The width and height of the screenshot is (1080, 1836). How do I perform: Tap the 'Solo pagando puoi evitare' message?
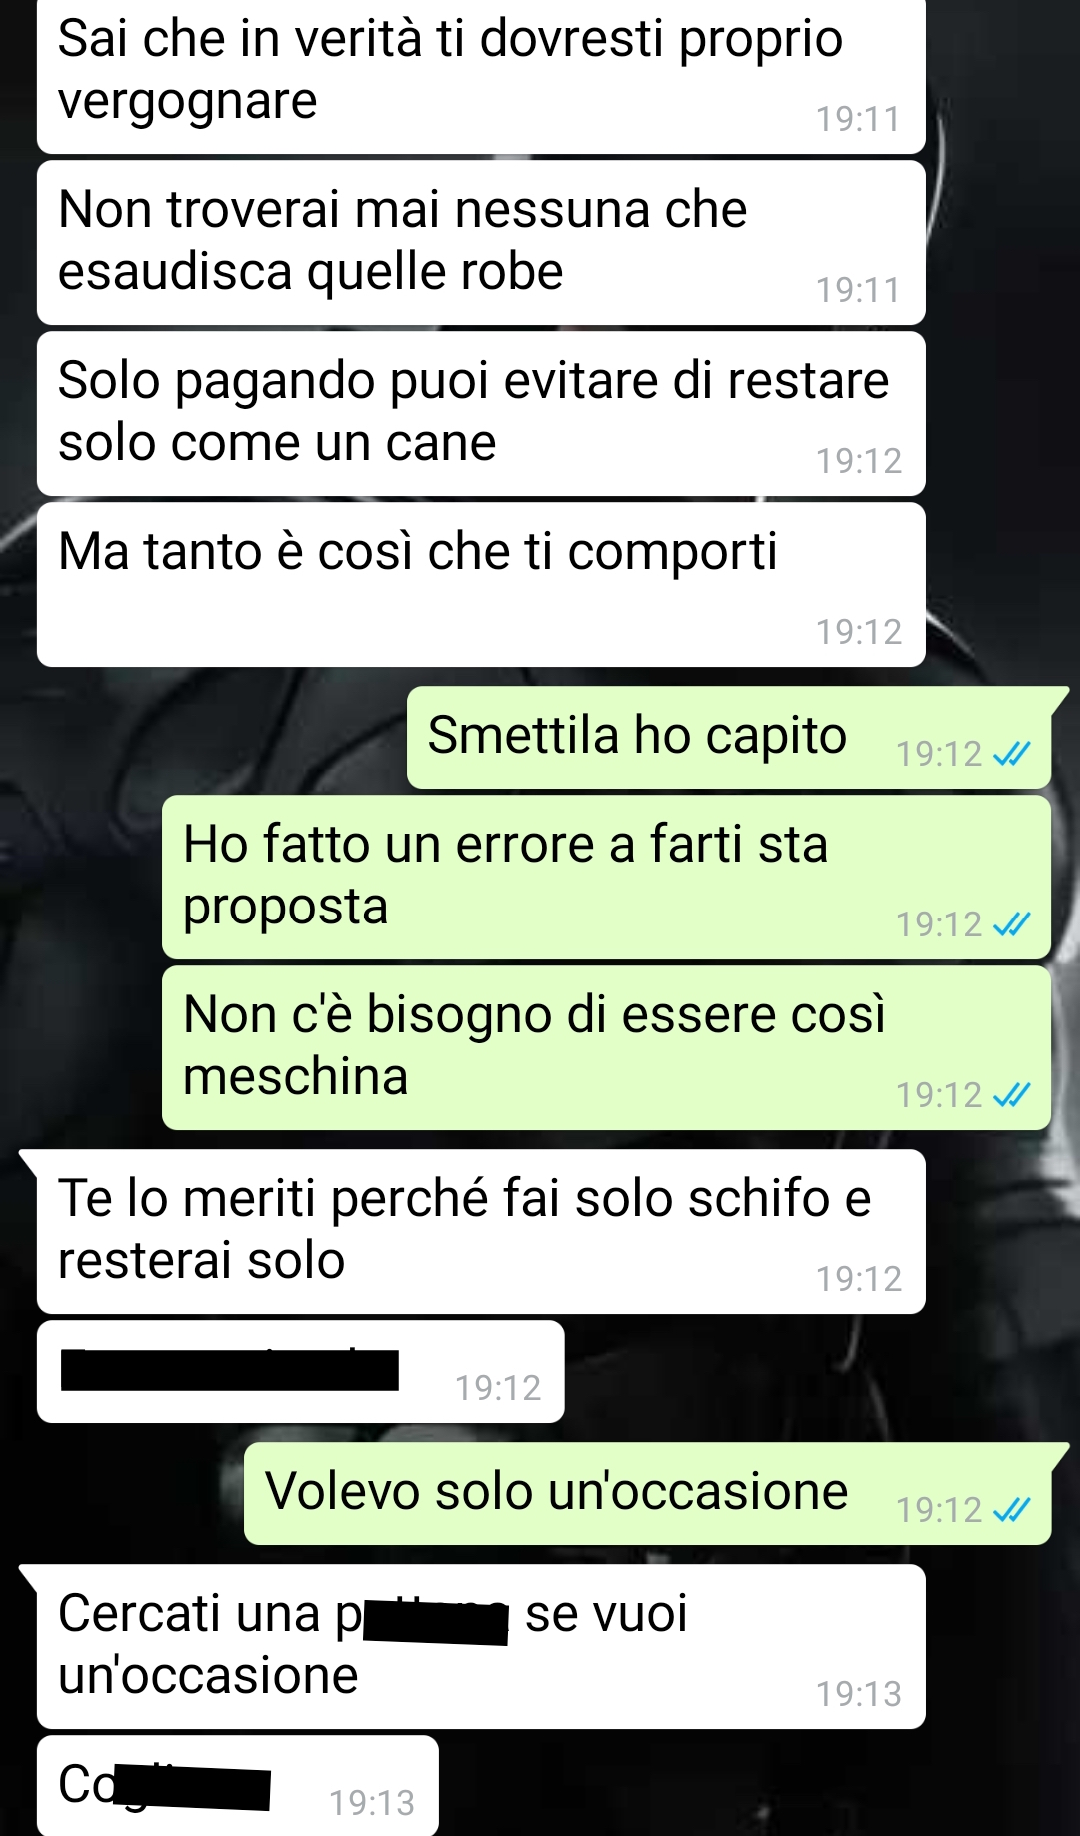pos(481,414)
